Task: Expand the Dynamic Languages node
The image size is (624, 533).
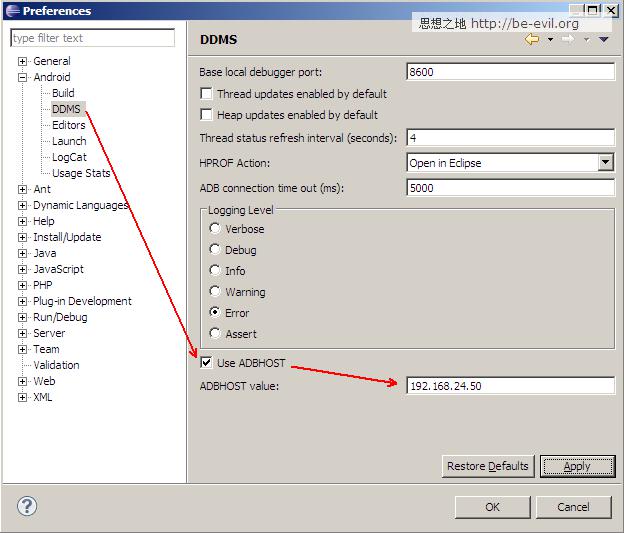Action: (22, 205)
